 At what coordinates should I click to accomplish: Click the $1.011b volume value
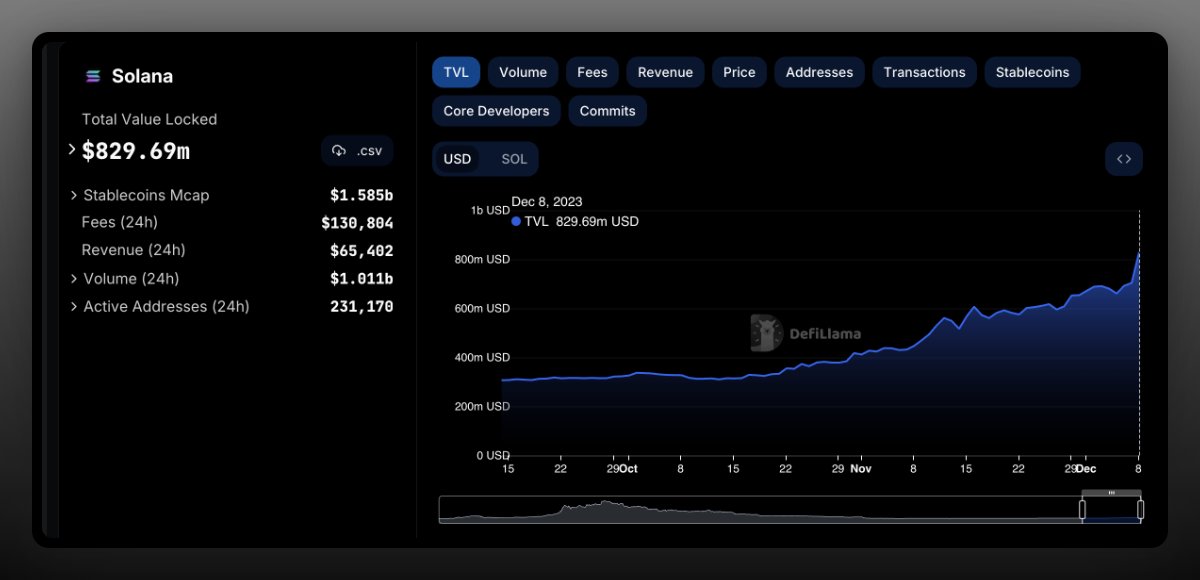[362, 279]
